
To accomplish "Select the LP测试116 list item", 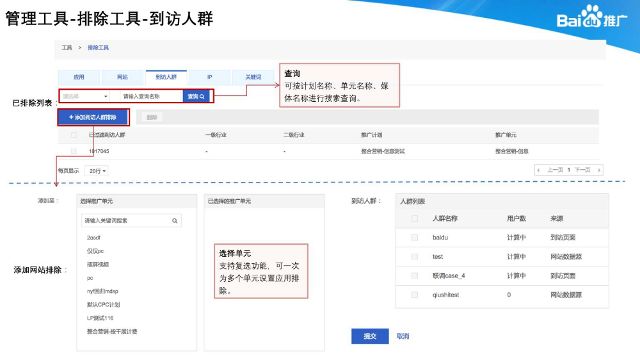I will (x=100, y=318).
